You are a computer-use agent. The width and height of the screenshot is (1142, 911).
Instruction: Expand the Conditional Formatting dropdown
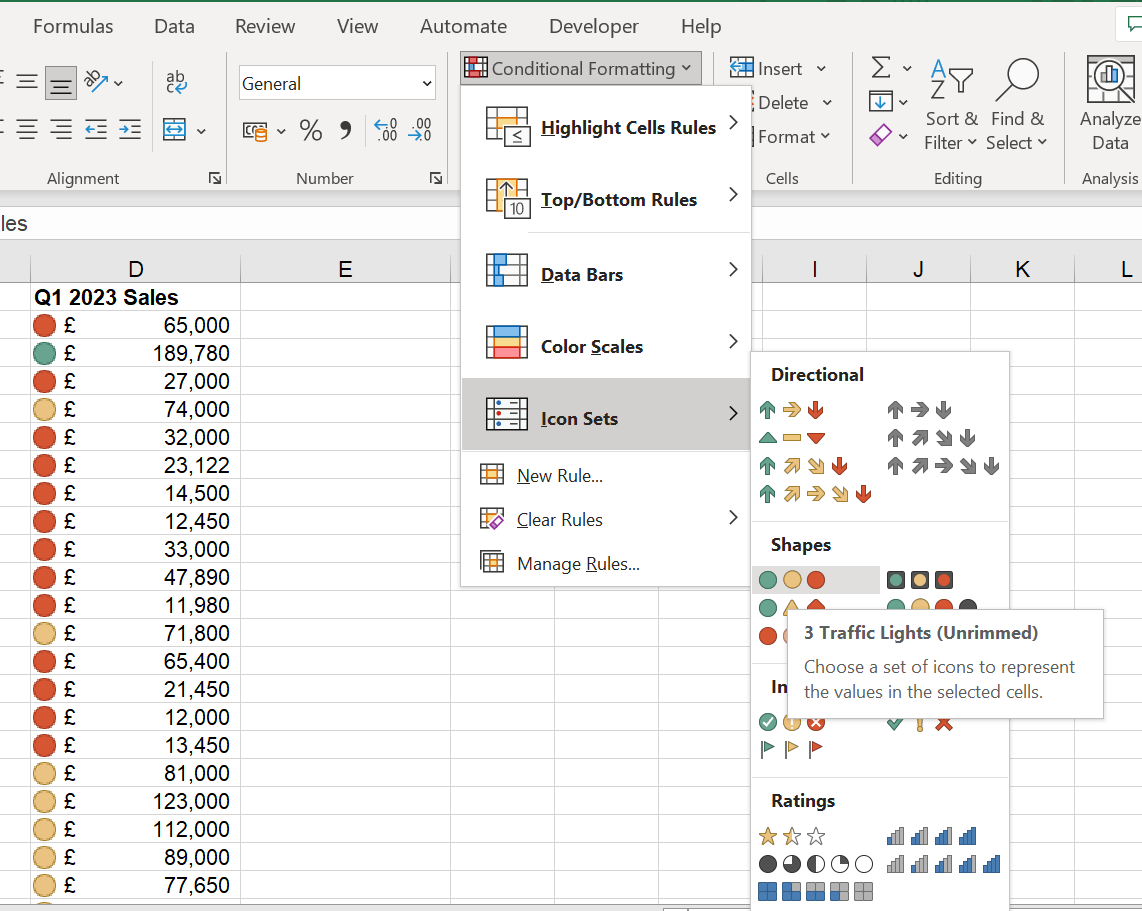click(580, 68)
